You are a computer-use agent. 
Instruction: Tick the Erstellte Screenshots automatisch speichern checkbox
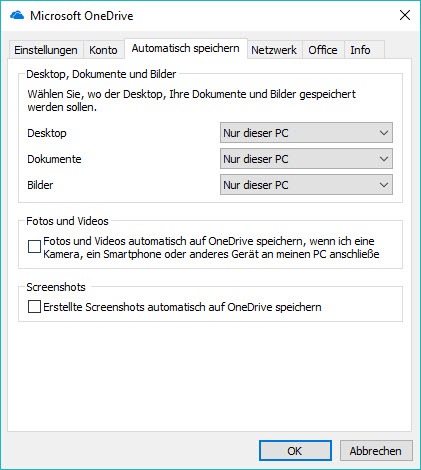[x=34, y=307]
